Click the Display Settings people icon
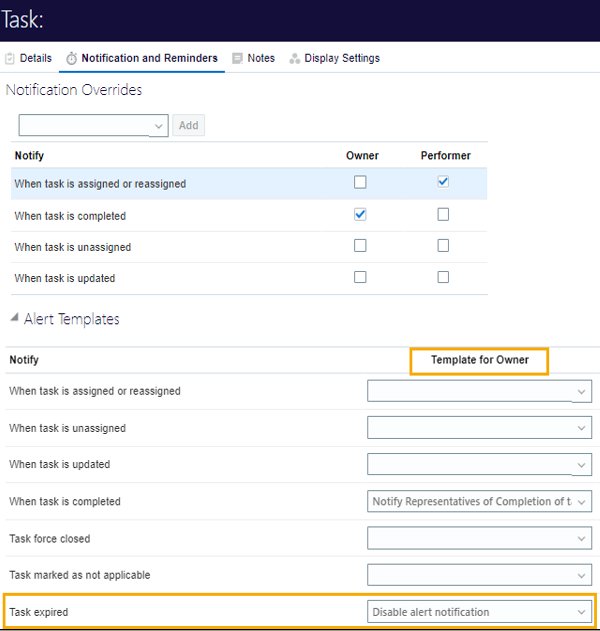 [x=295, y=58]
